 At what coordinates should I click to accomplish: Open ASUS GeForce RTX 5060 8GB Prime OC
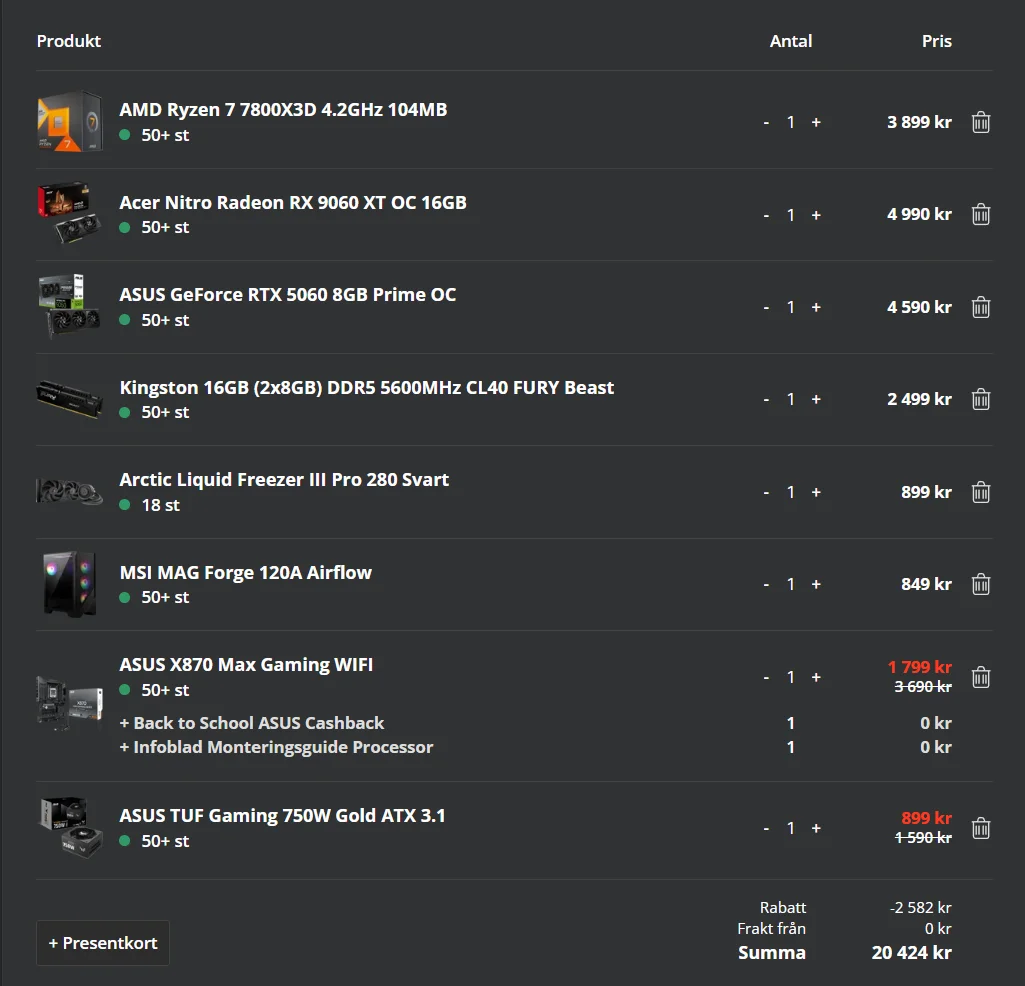pyautogui.click(x=288, y=294)
